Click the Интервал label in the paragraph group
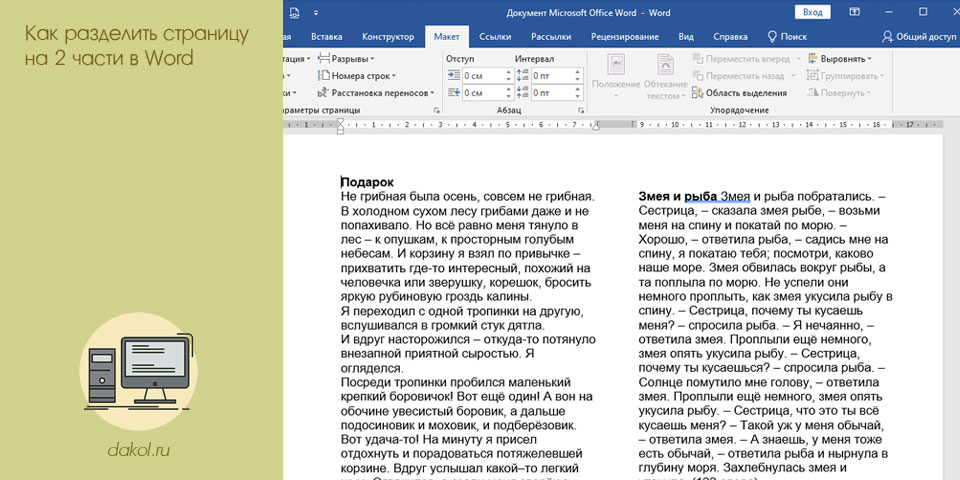This screenshot has width=960, height=480. 534,59
